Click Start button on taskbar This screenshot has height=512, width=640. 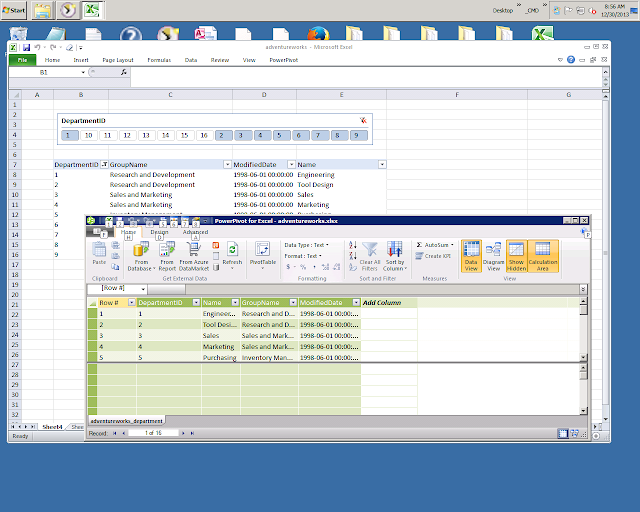14,10
